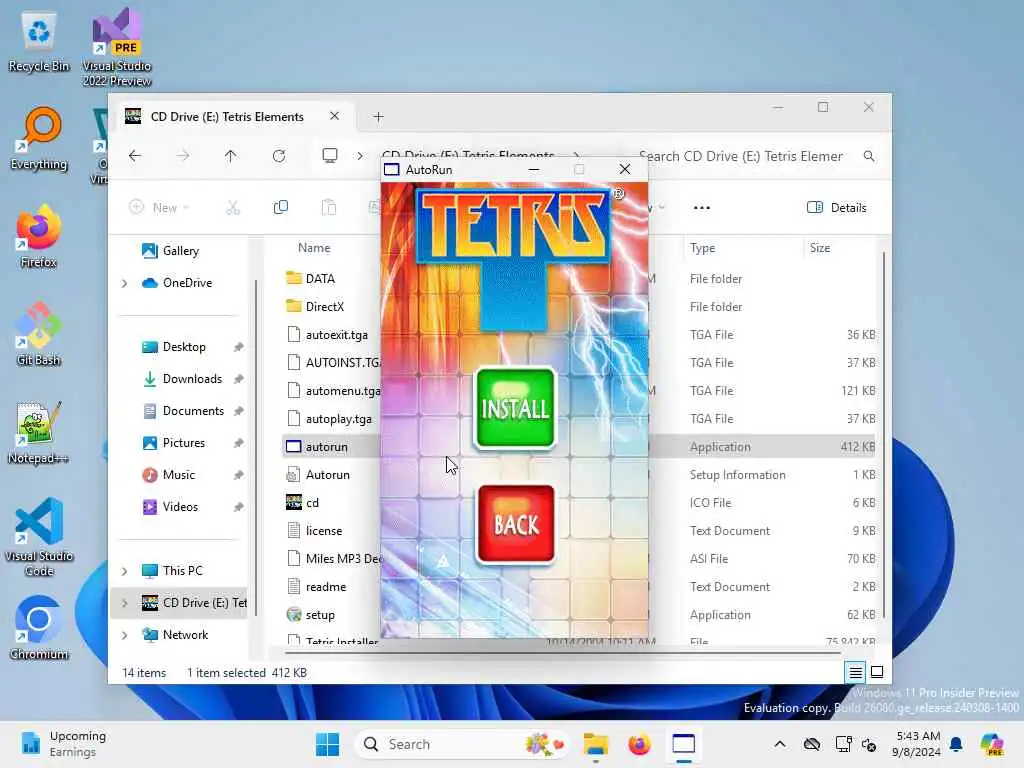Open the Windows Start menu

click(x=327, y=744)
